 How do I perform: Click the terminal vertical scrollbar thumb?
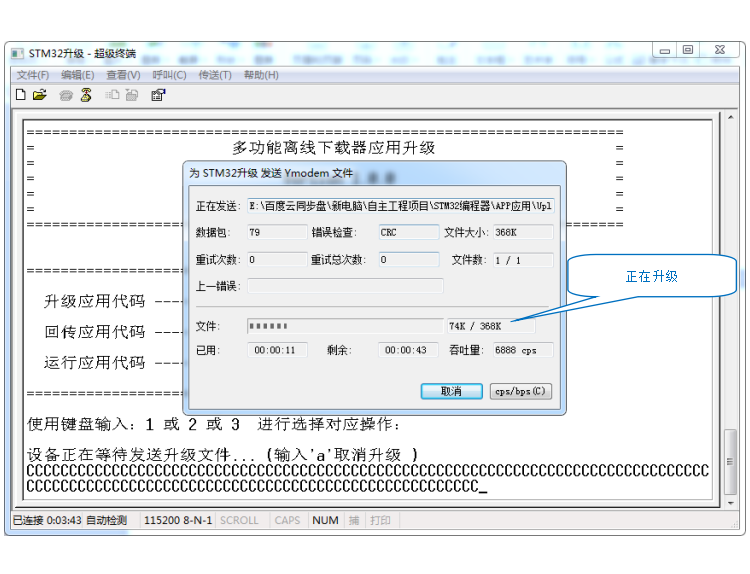coord(730,462)
